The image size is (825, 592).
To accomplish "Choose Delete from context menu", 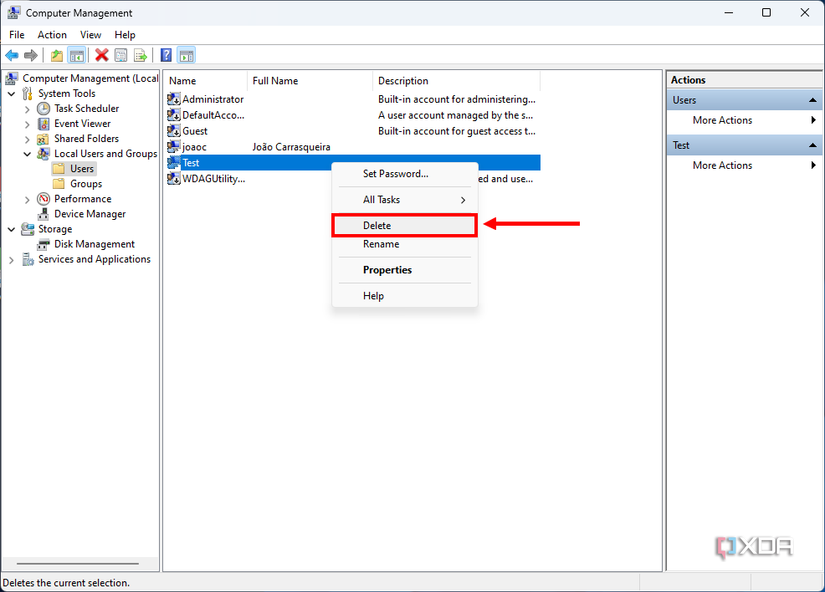I will [405, 225].
